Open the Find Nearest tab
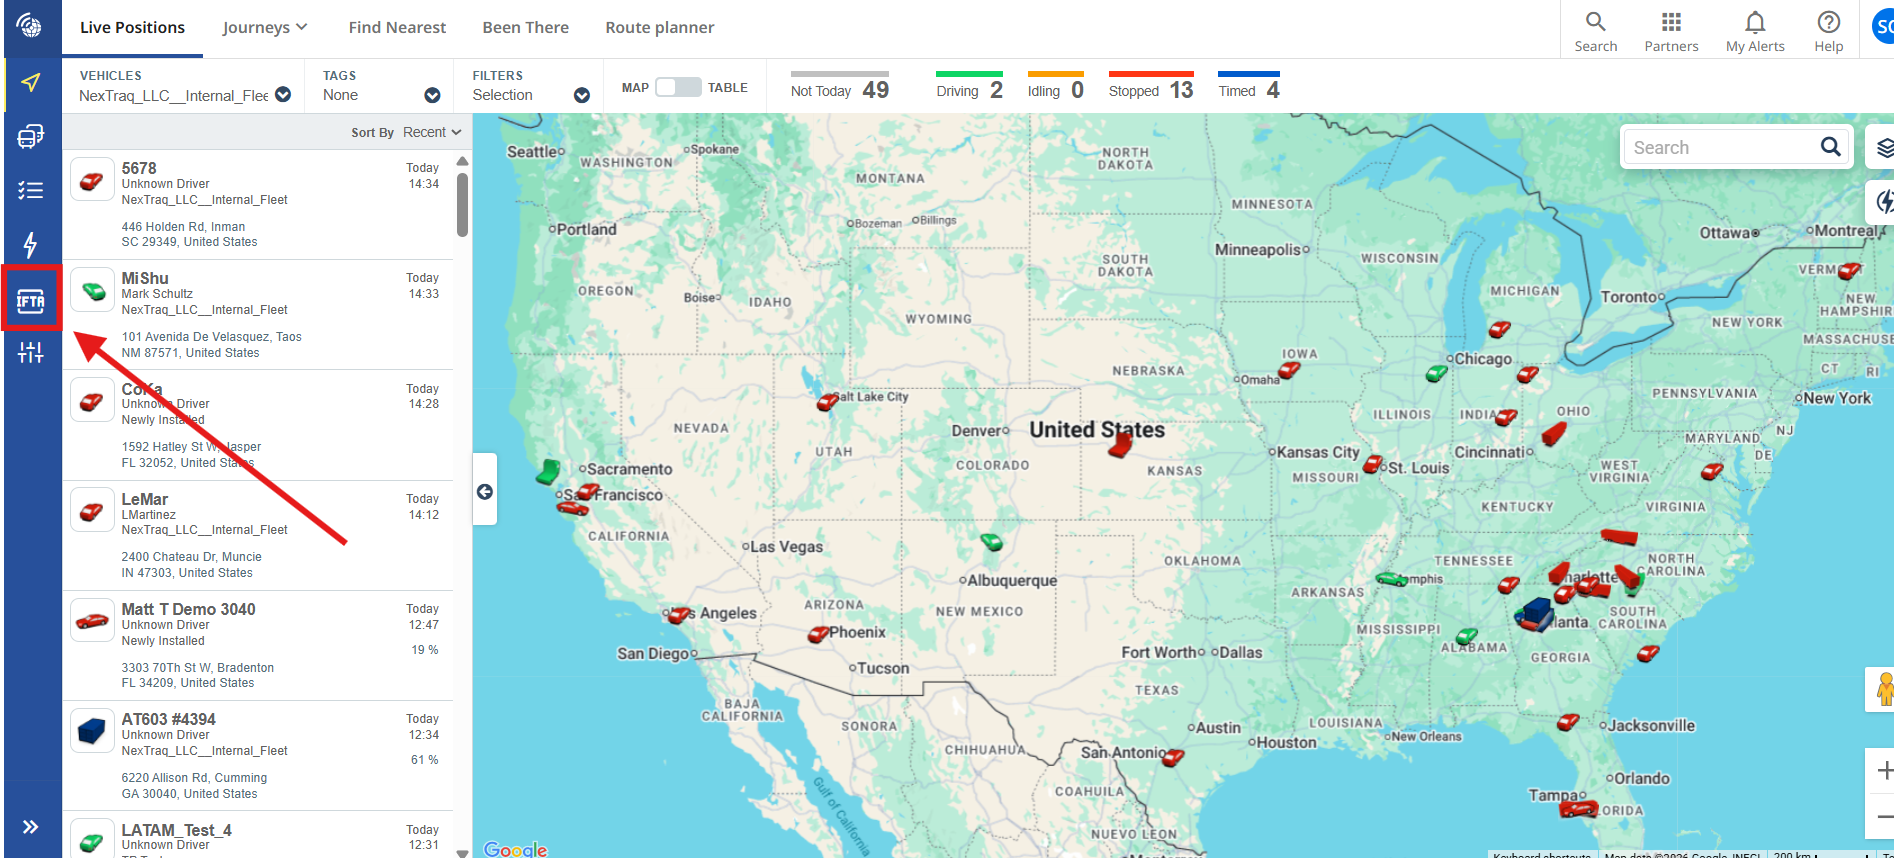The height and width of the screenshot is (858, 1894). (397, 27)
